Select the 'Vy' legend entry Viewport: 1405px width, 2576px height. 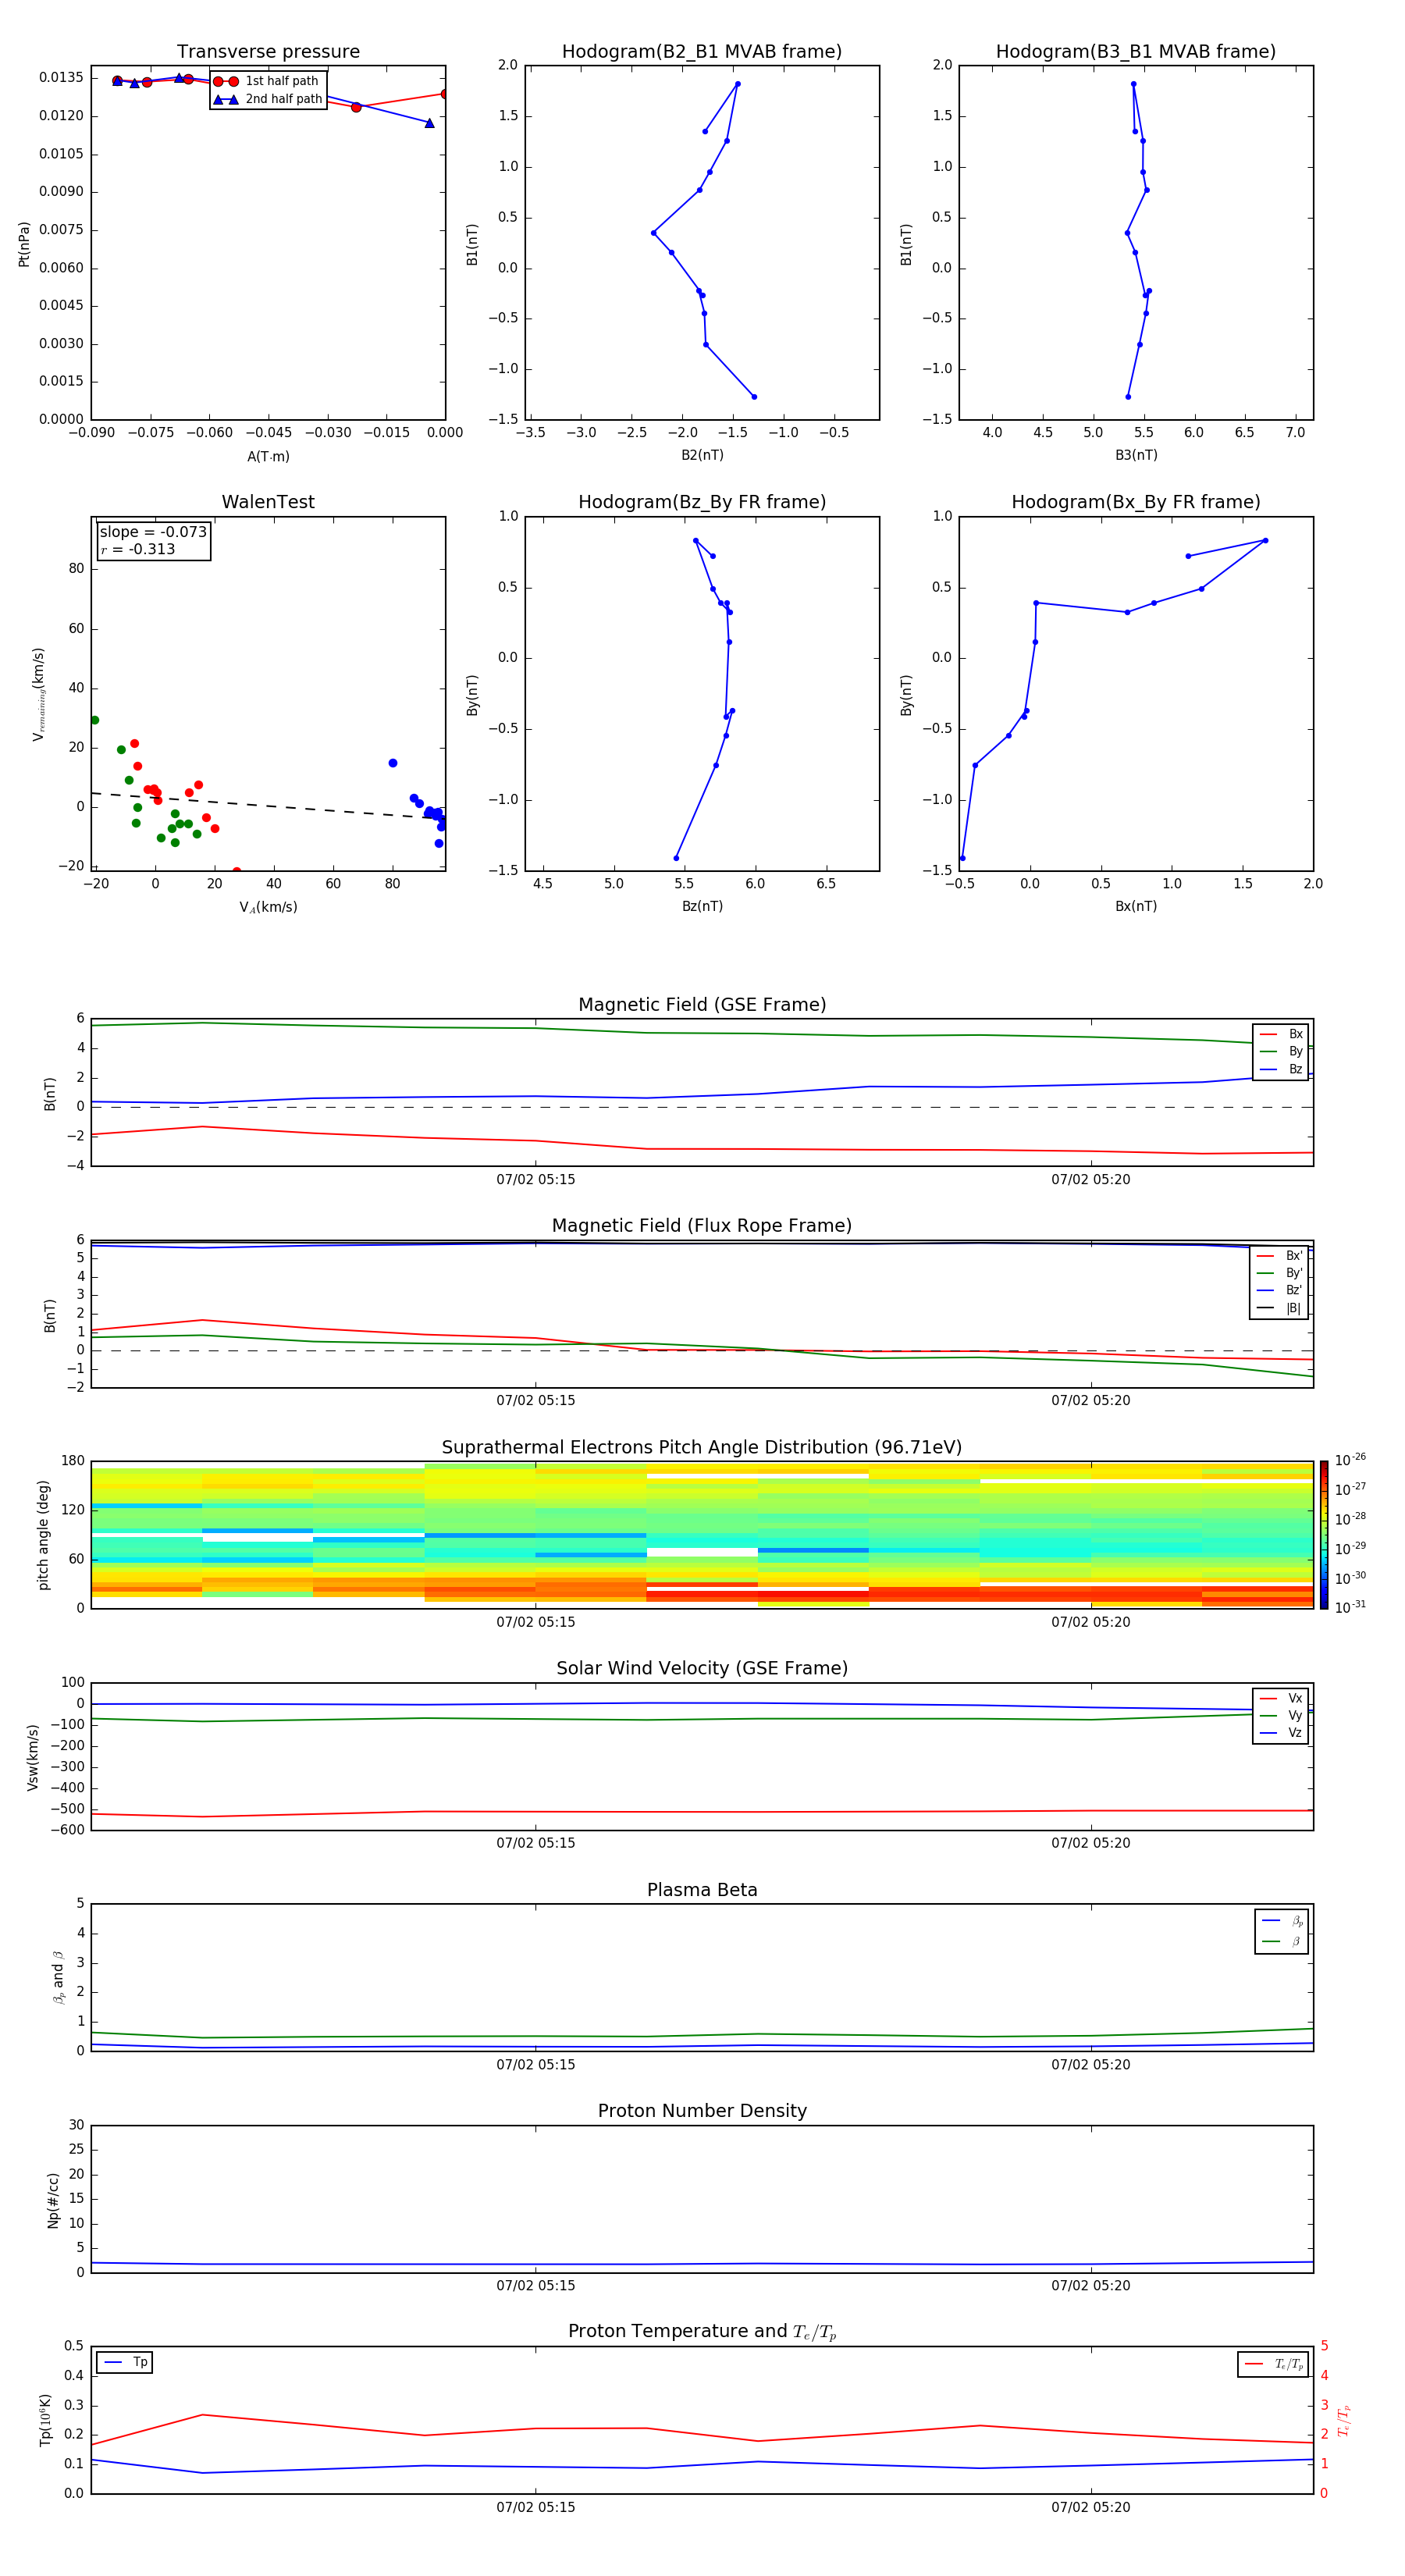[1281, 1715]
